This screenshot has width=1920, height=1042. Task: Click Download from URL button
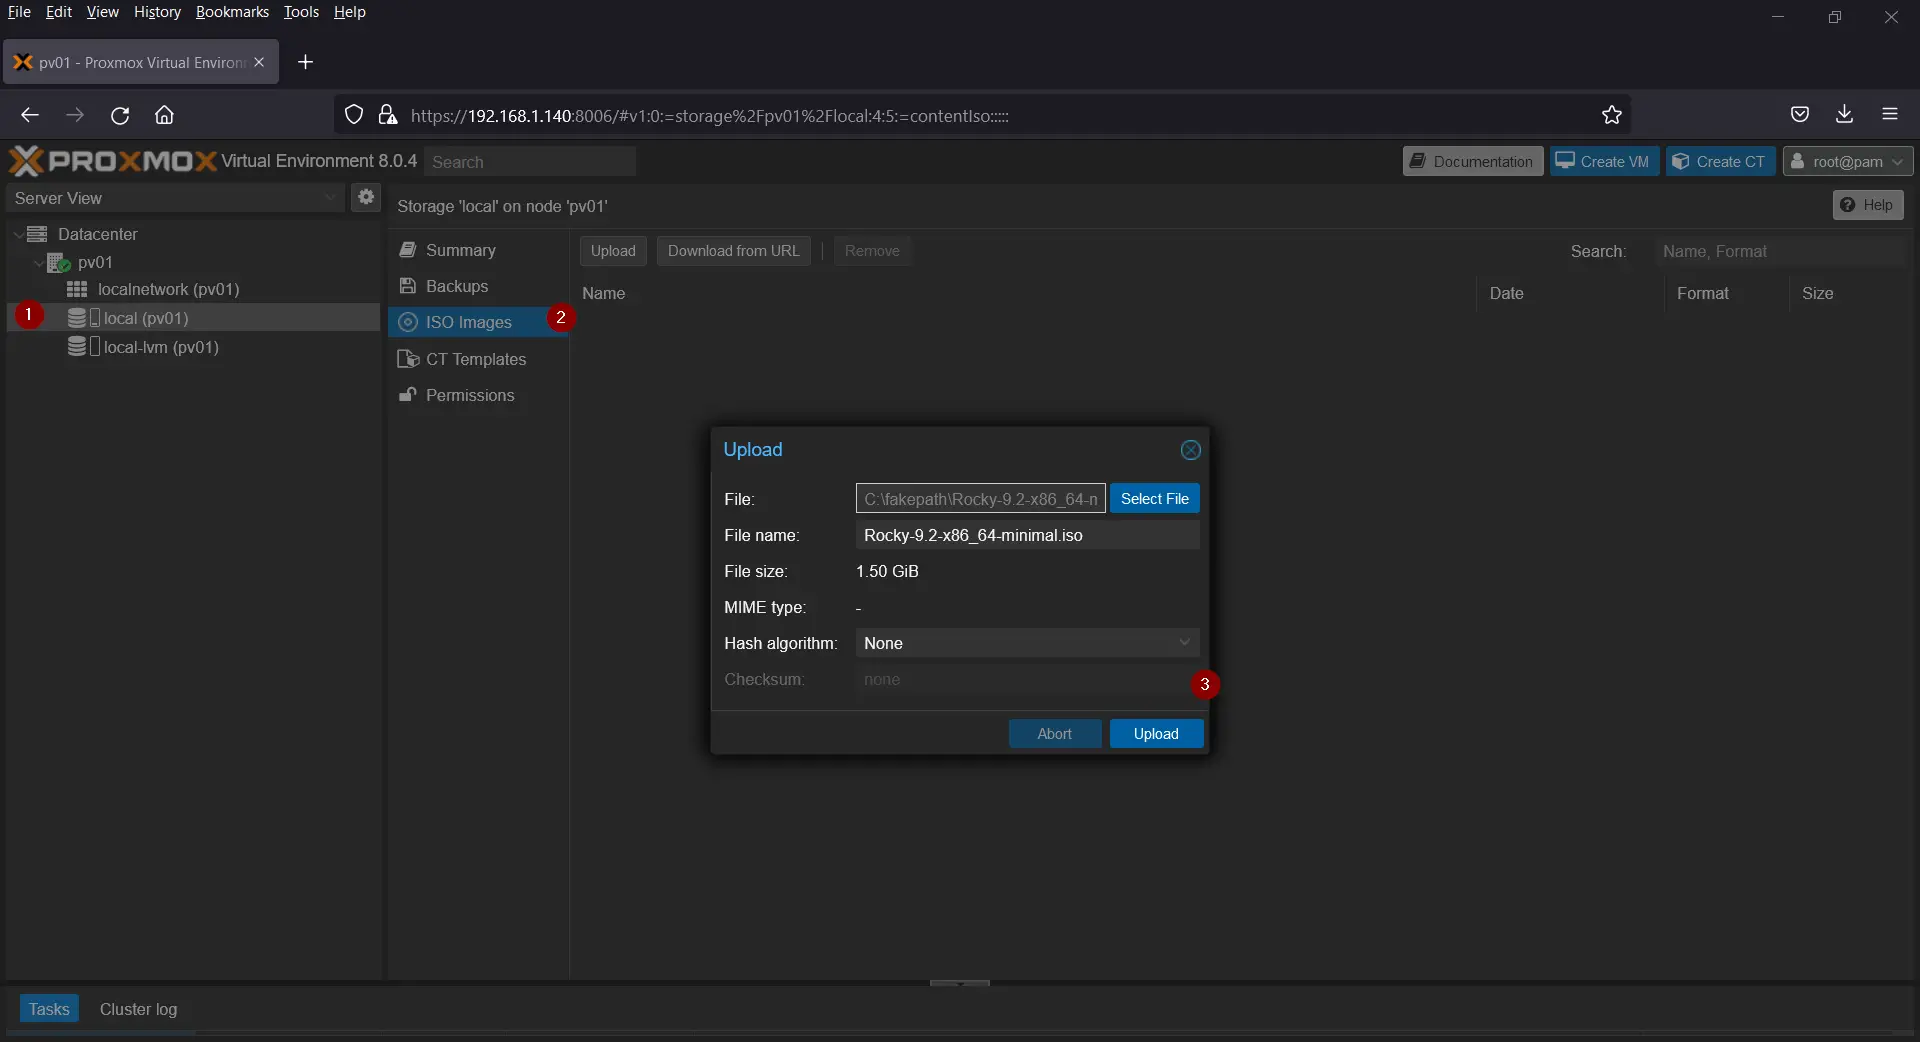[734, 251]
